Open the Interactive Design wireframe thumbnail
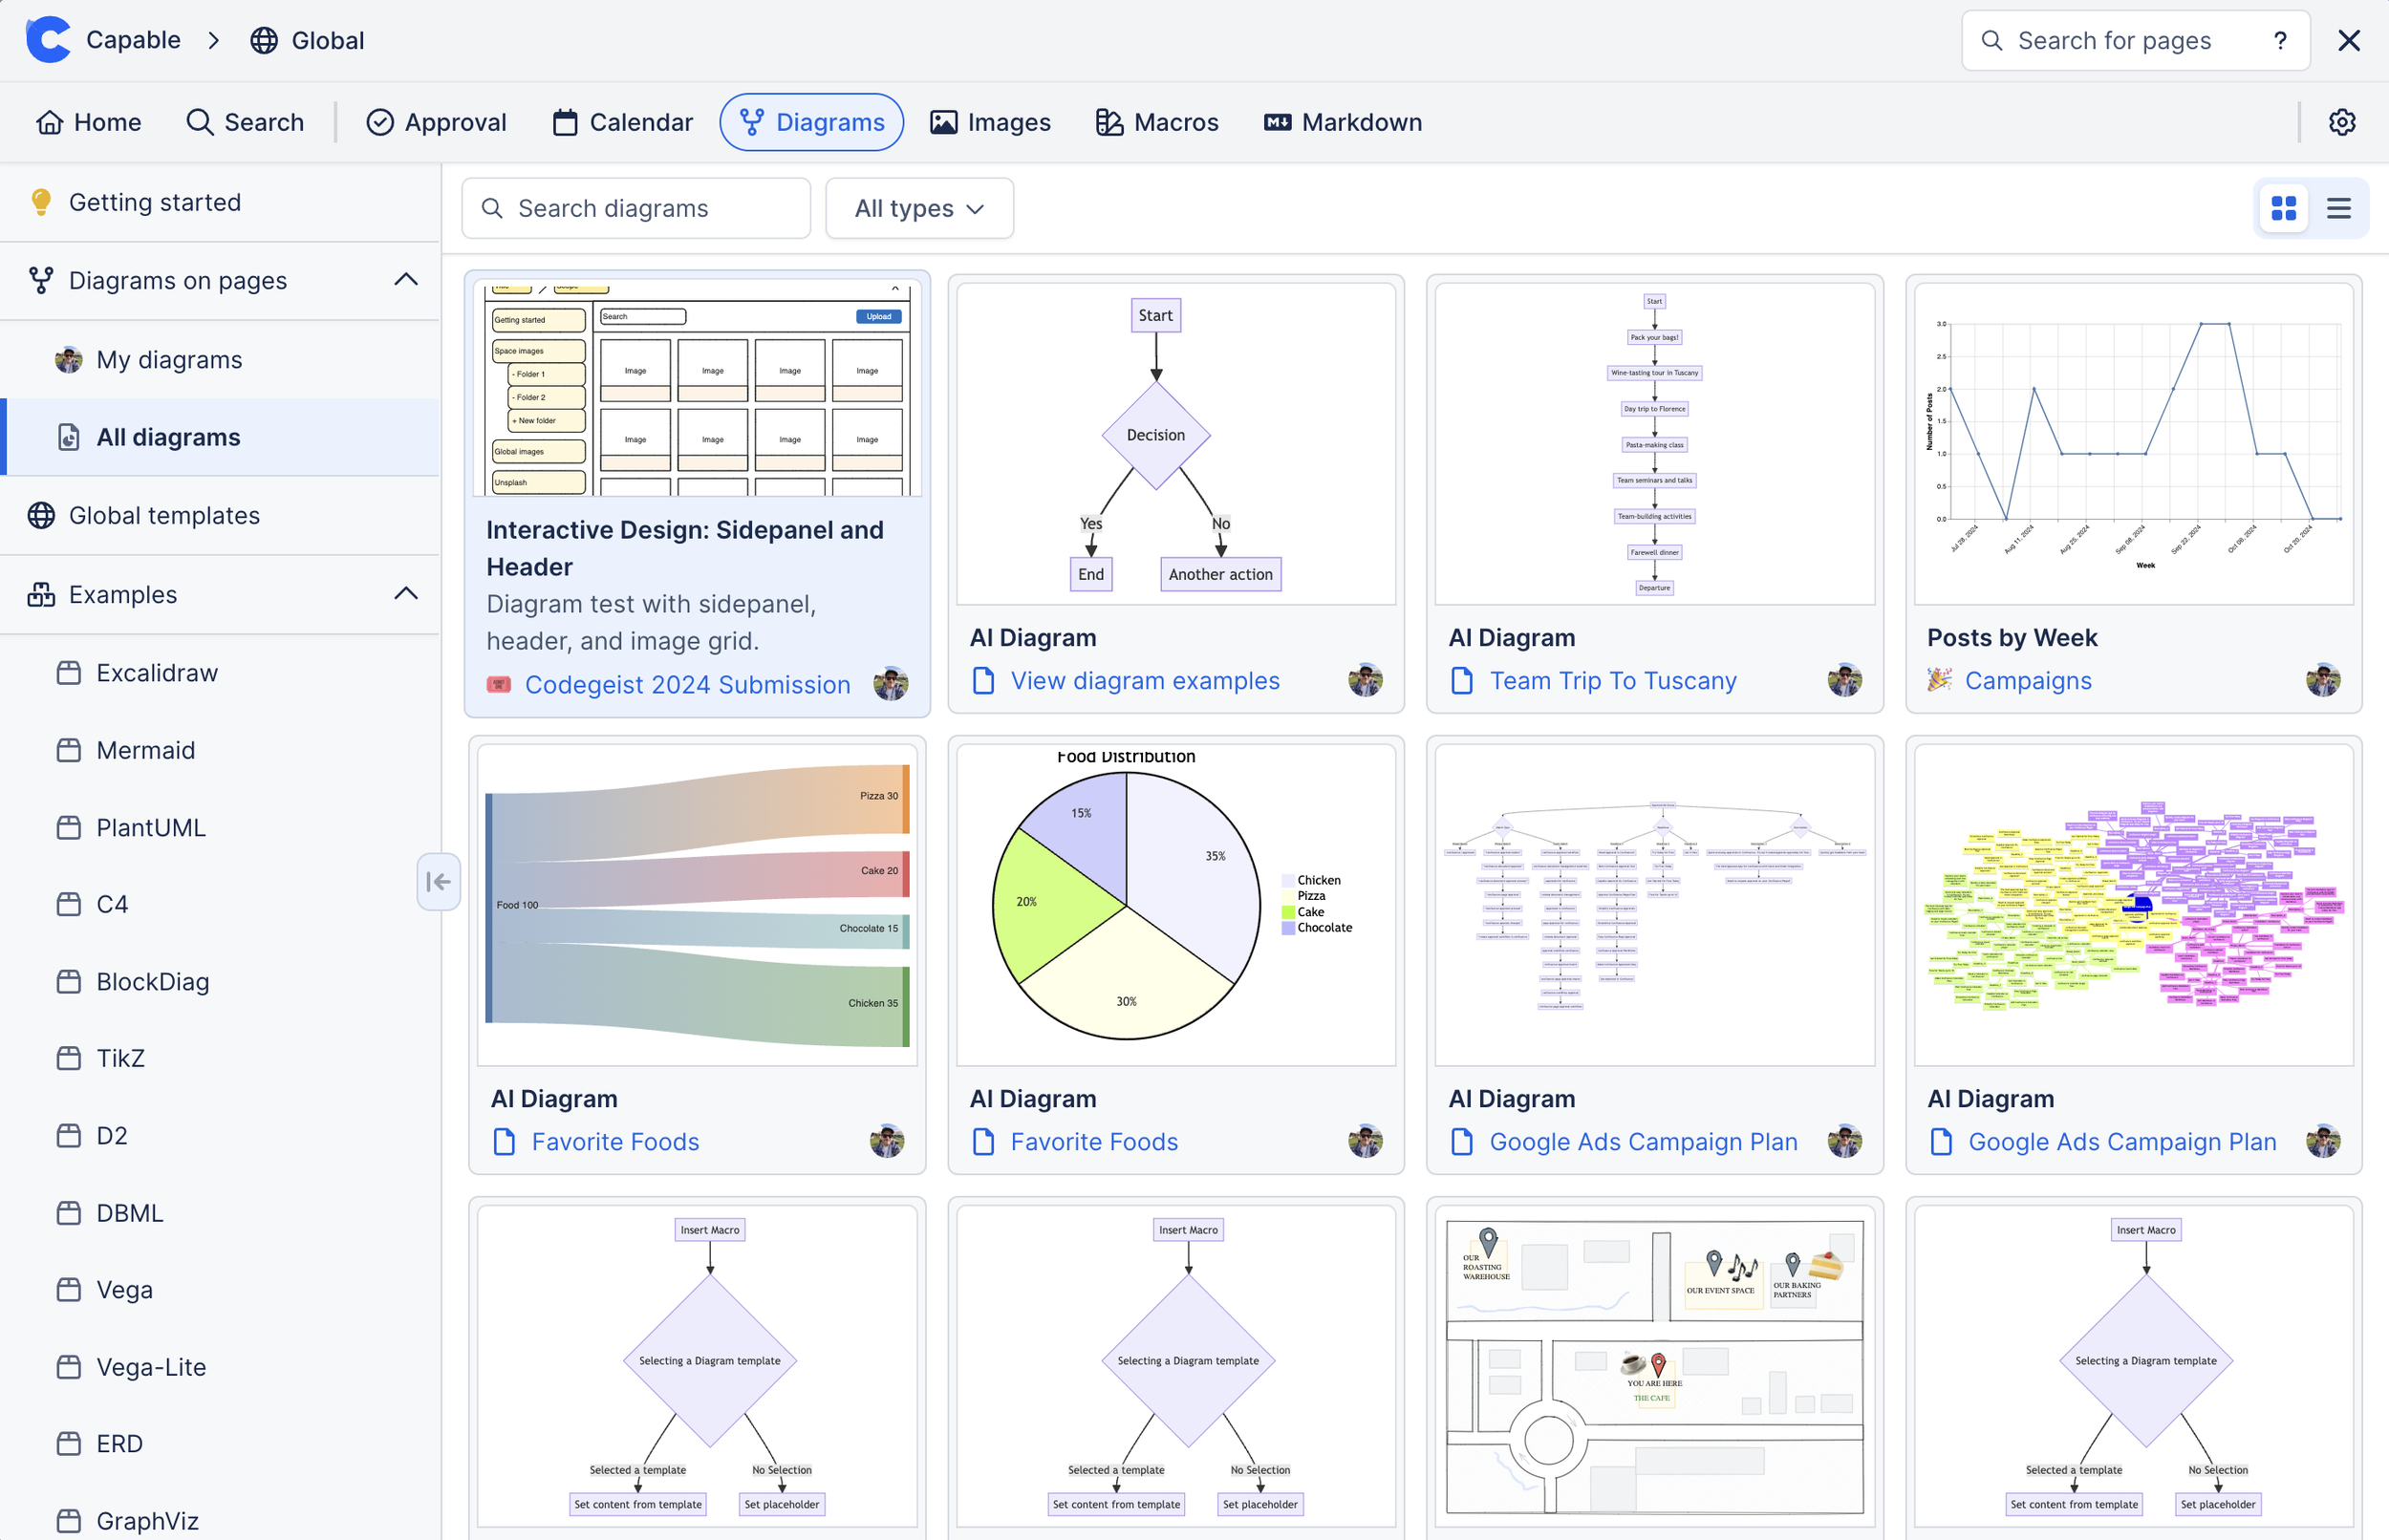 (x=697, y=388)
